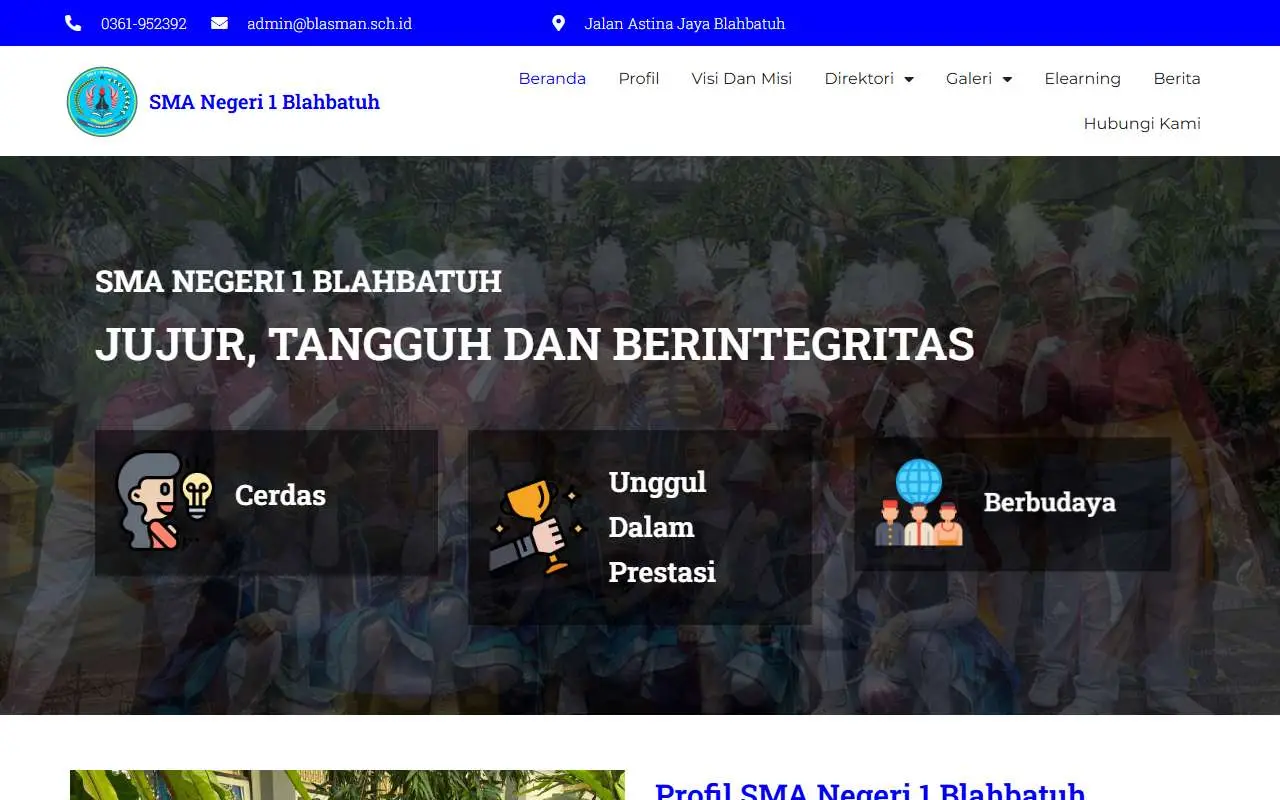Click the Berbudaya heading text
This screenshot has width=1280, height=800.
pos(1049,502)
